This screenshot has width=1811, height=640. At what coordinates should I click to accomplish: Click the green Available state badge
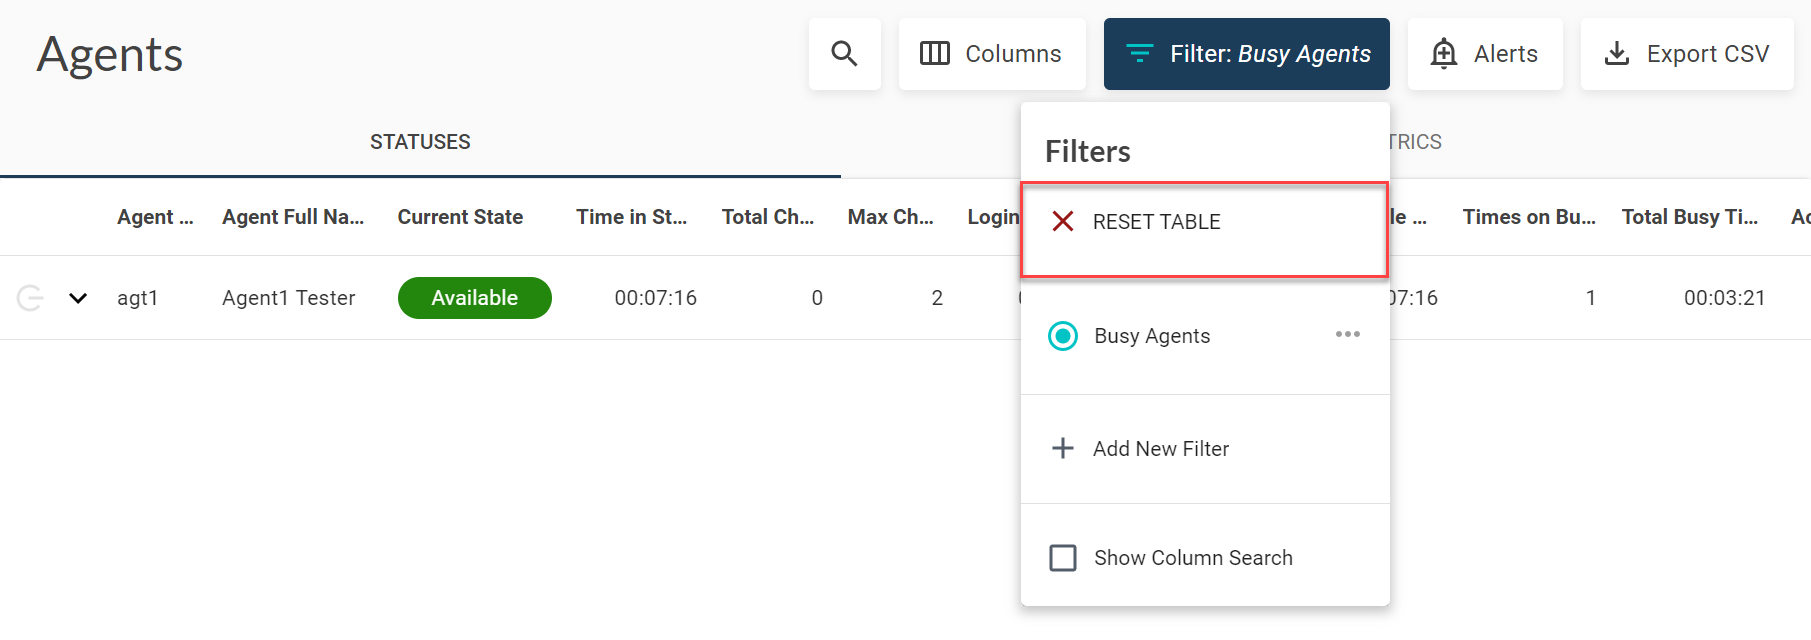click(x=474, y=298)
